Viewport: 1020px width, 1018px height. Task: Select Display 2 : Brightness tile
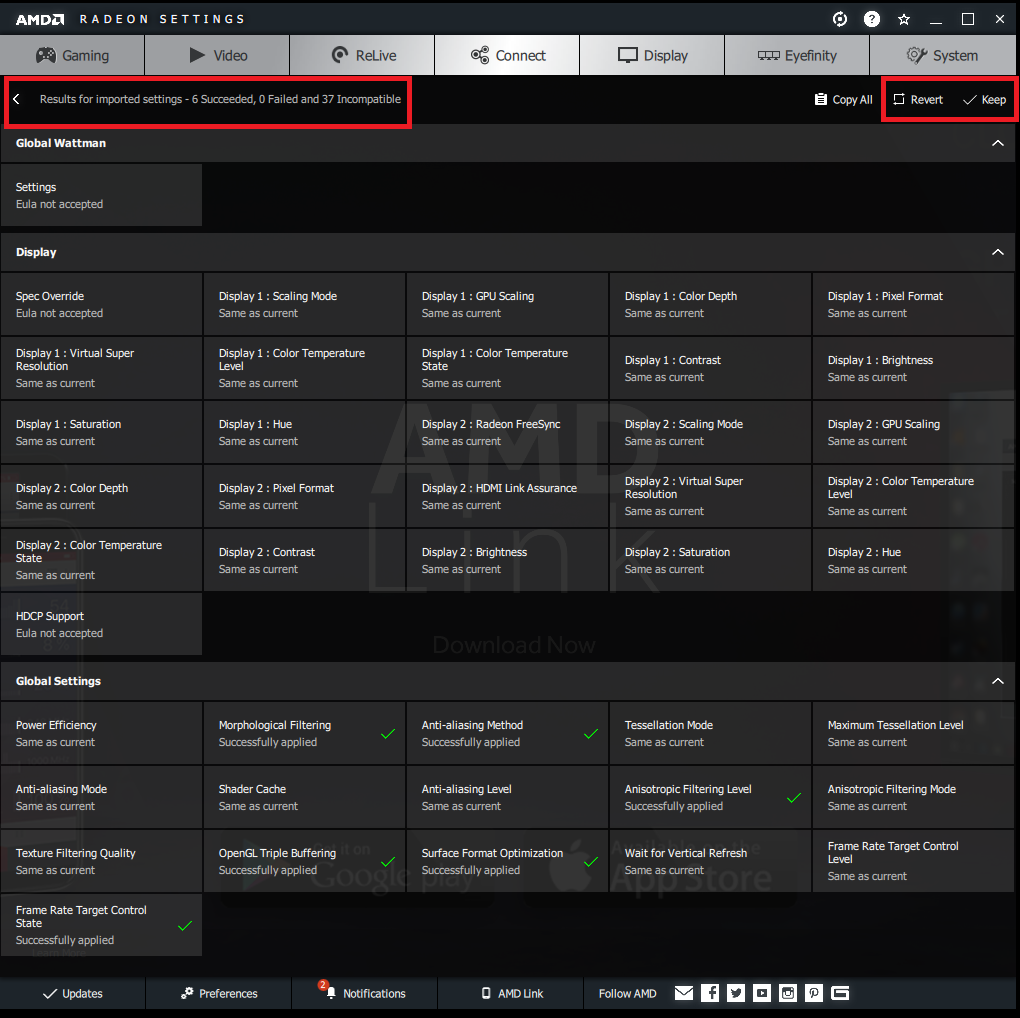(x=507, y=560)
